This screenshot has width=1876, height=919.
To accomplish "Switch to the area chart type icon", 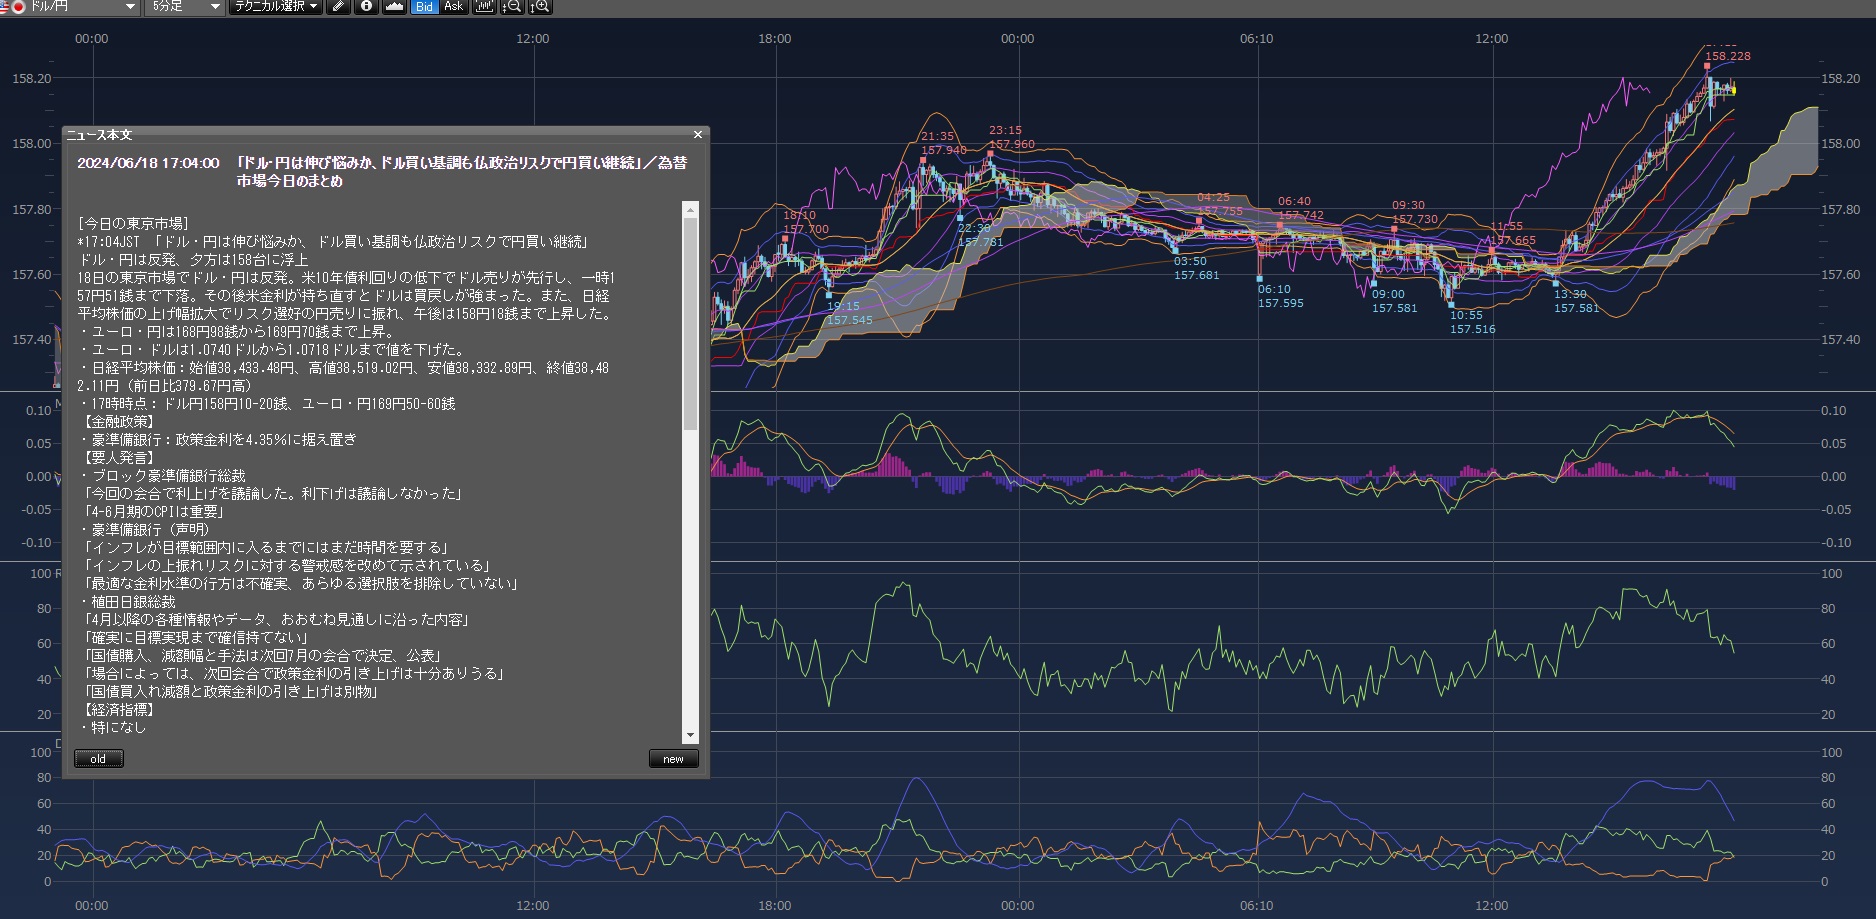I will (x=394, y=7).
